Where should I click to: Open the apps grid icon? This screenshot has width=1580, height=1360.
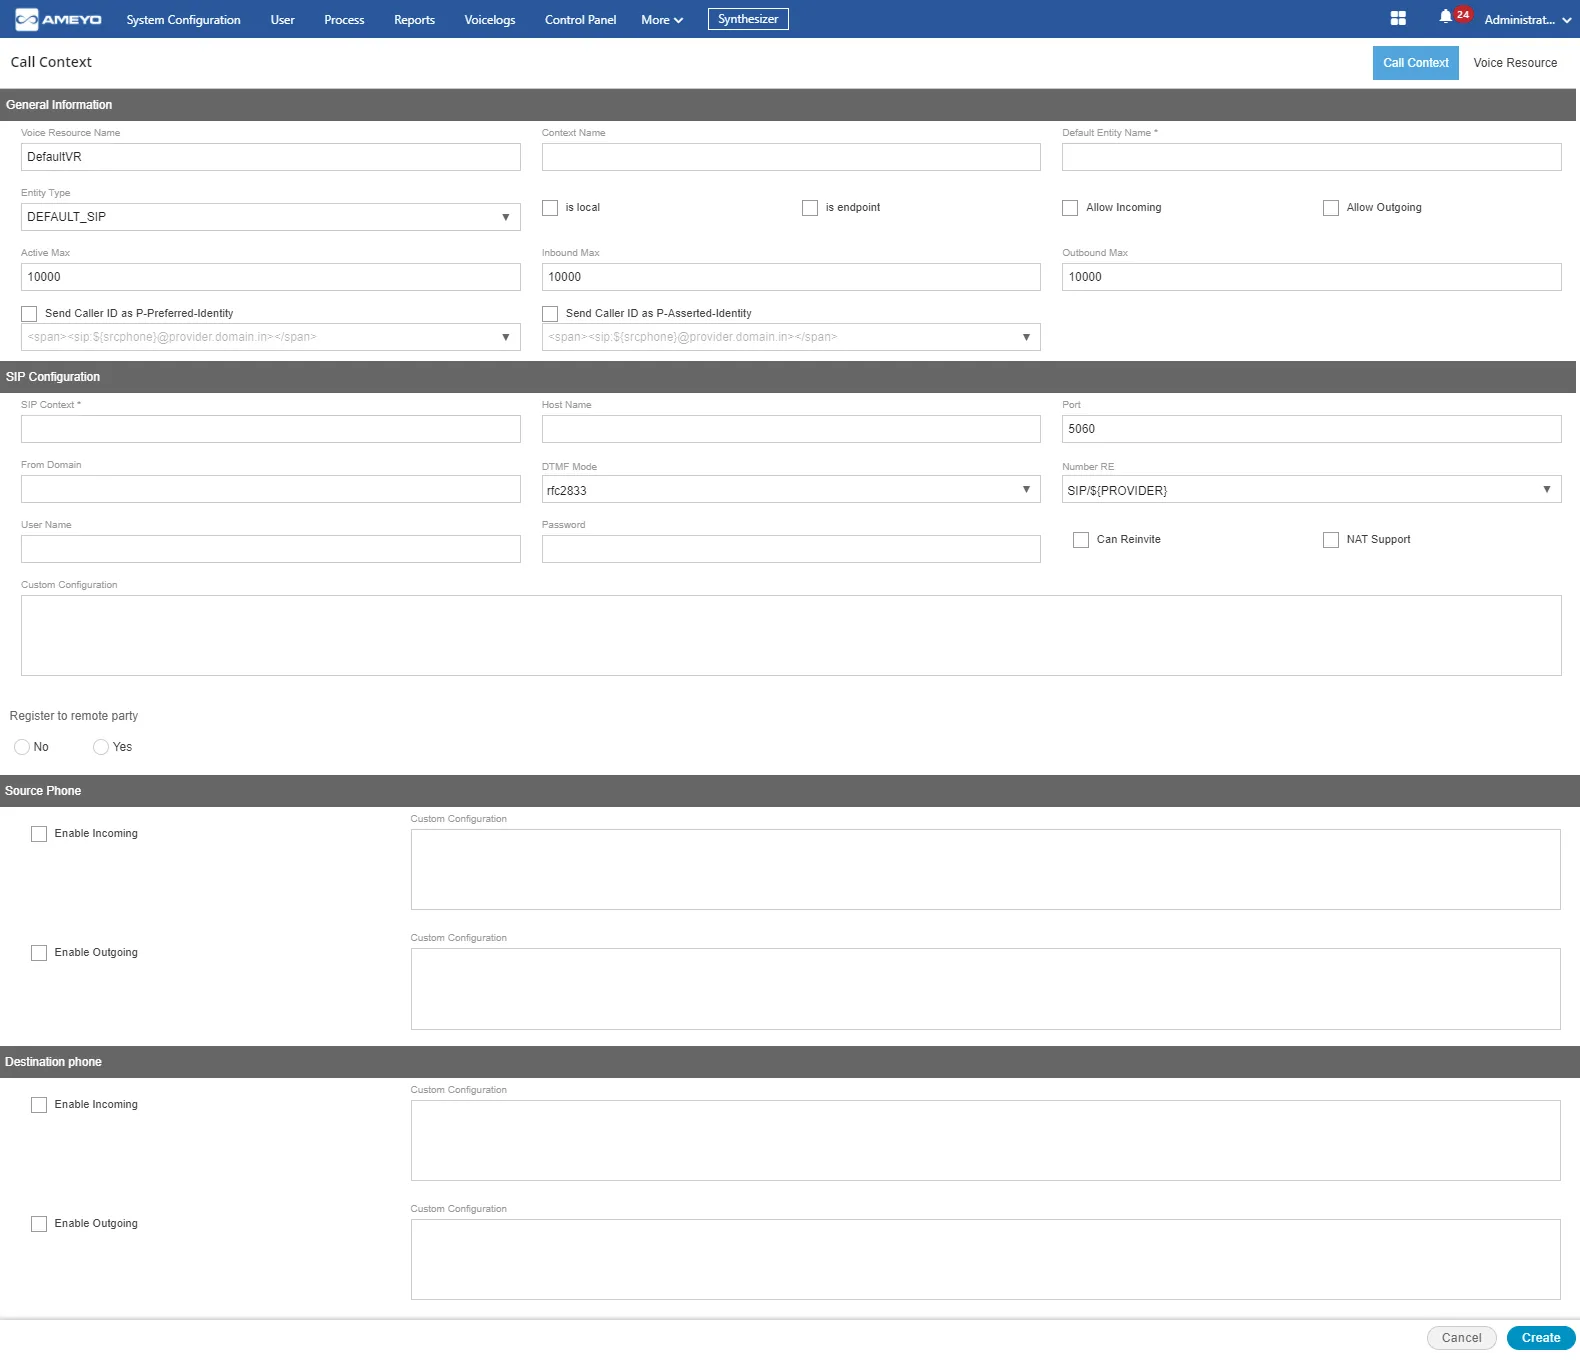point(1398,19)
